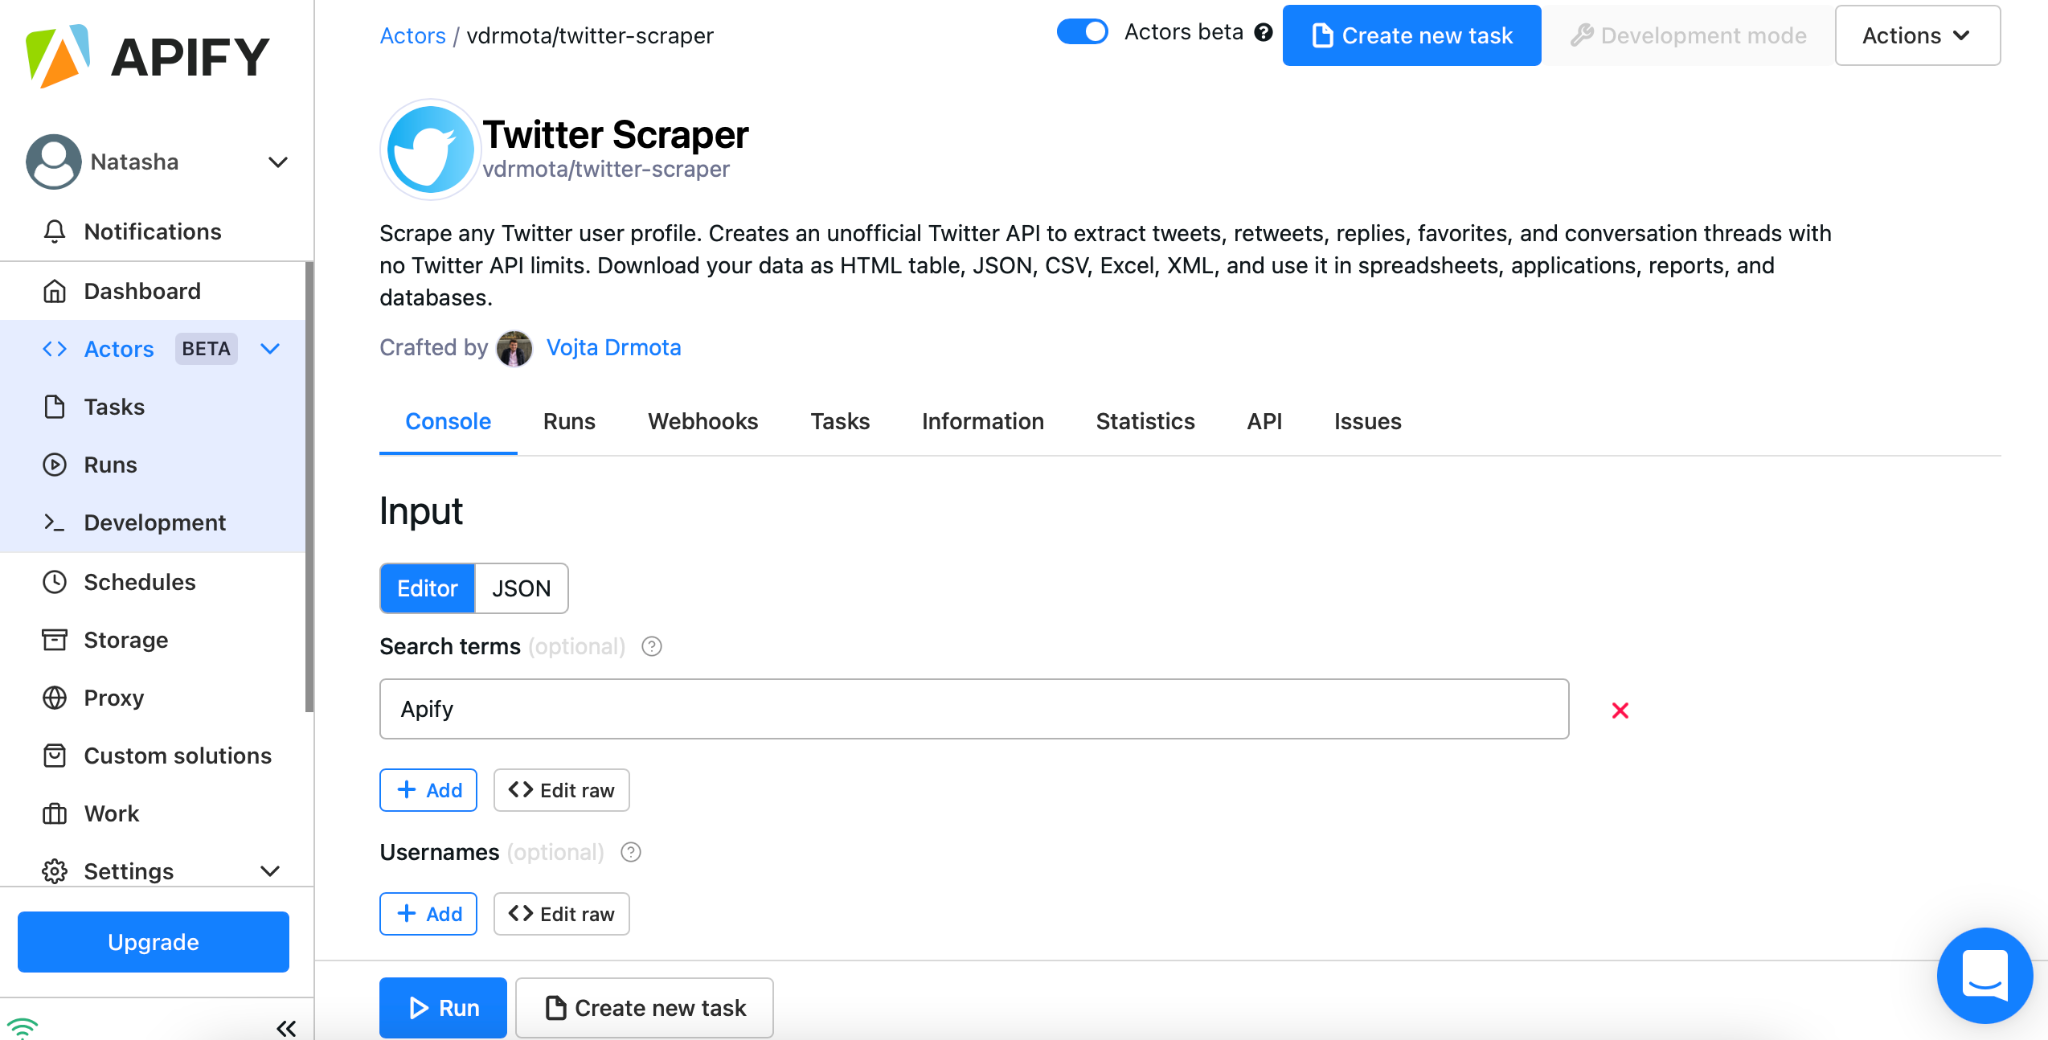Open the Runs tab
The width and height of the screenshot is (2048, 1040).
569,422
